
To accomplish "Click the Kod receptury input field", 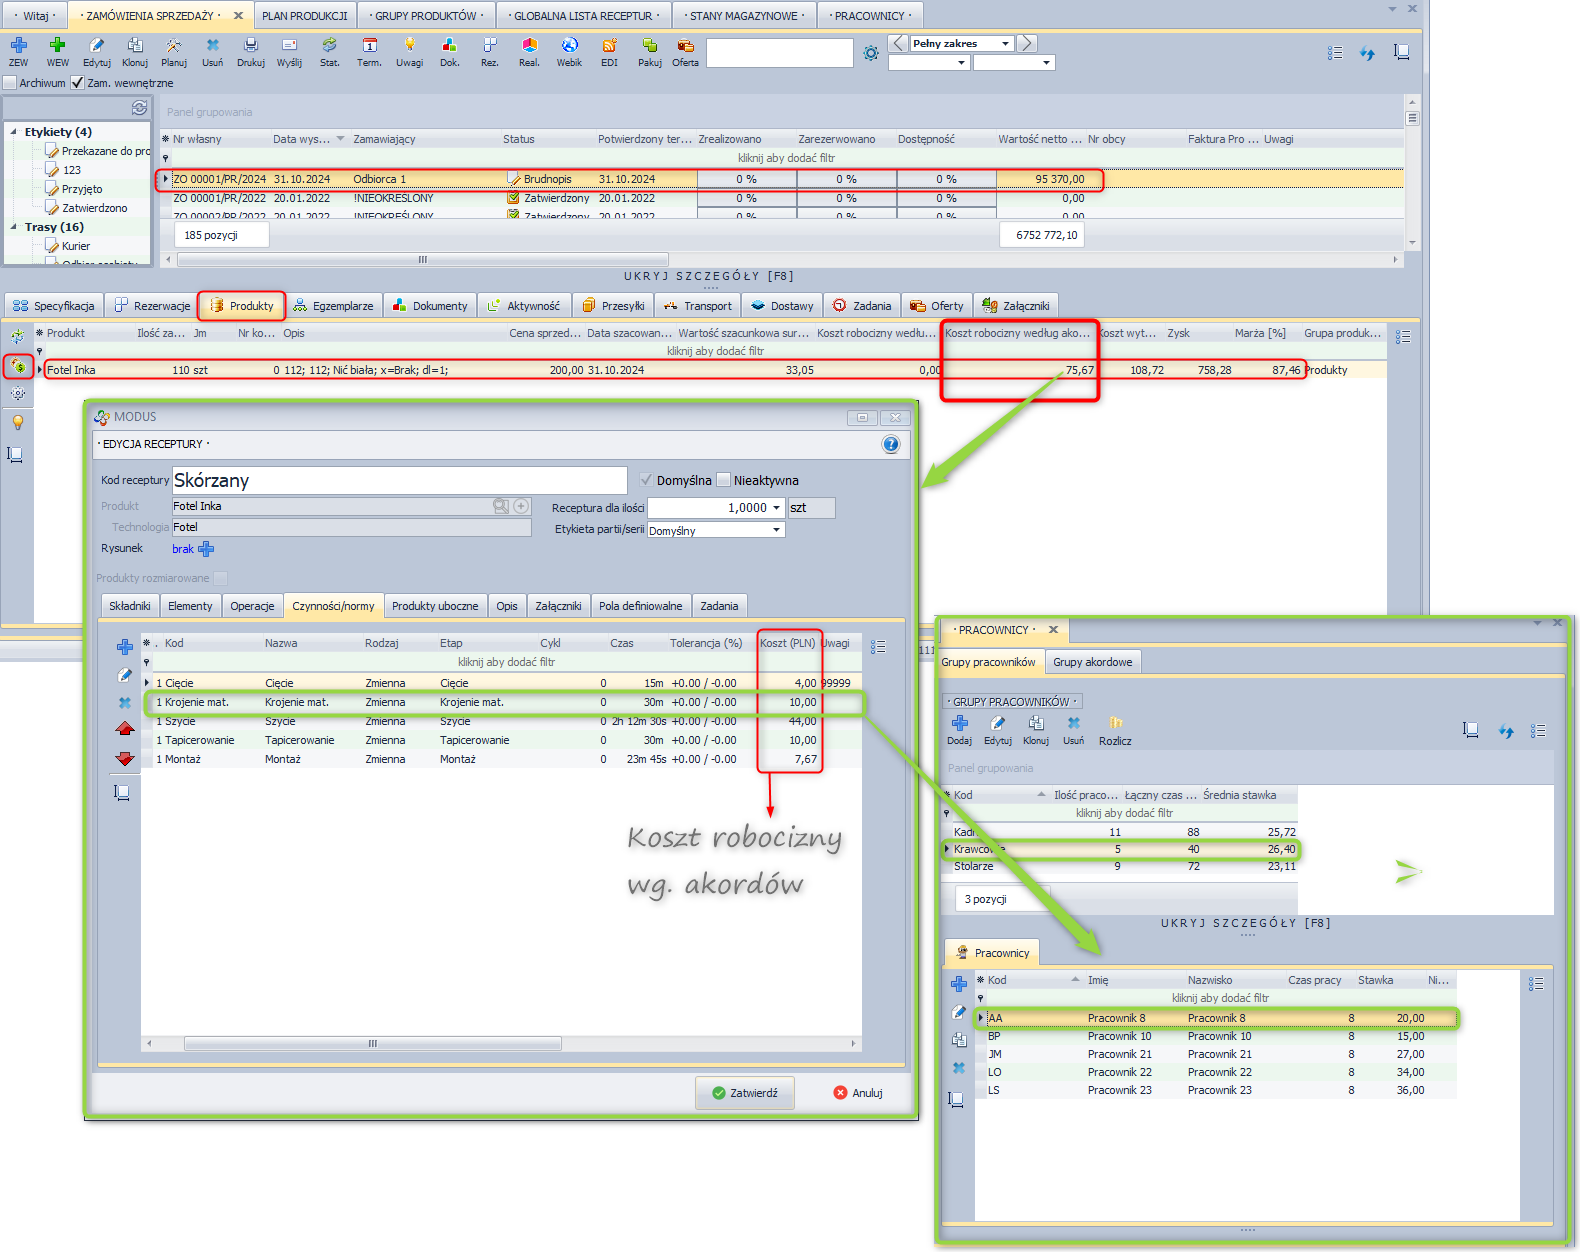I will [399, 481].
